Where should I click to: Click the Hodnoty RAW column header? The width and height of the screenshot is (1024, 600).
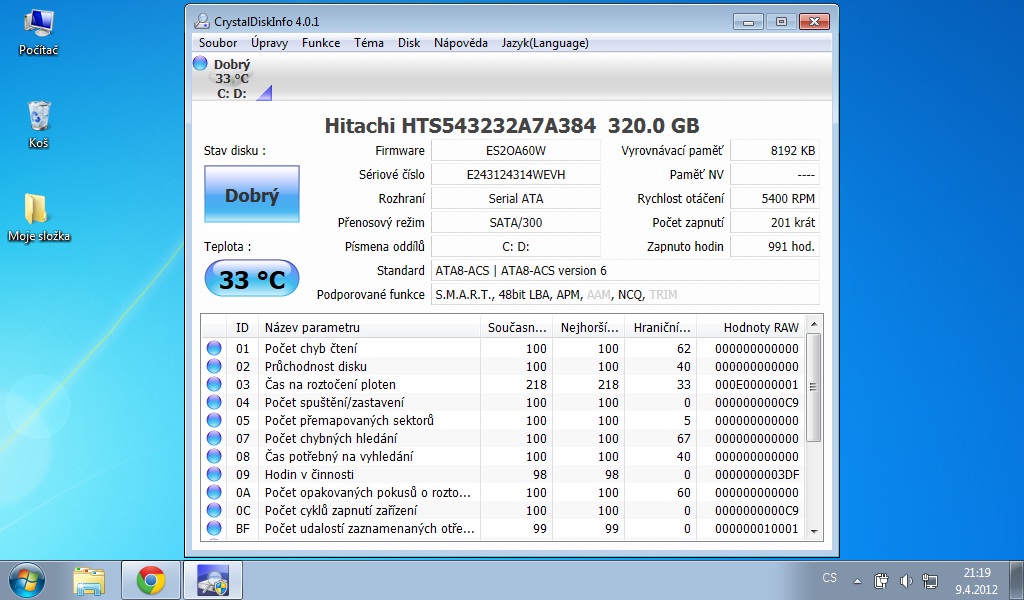click(751, 328)
